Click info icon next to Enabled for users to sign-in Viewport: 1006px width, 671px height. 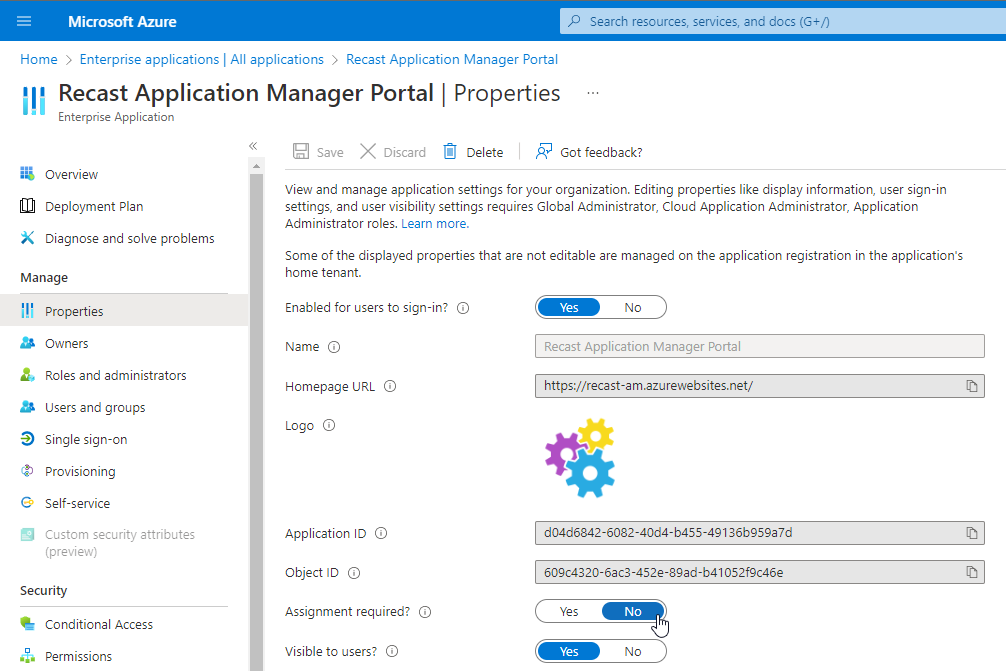[463, 308]
